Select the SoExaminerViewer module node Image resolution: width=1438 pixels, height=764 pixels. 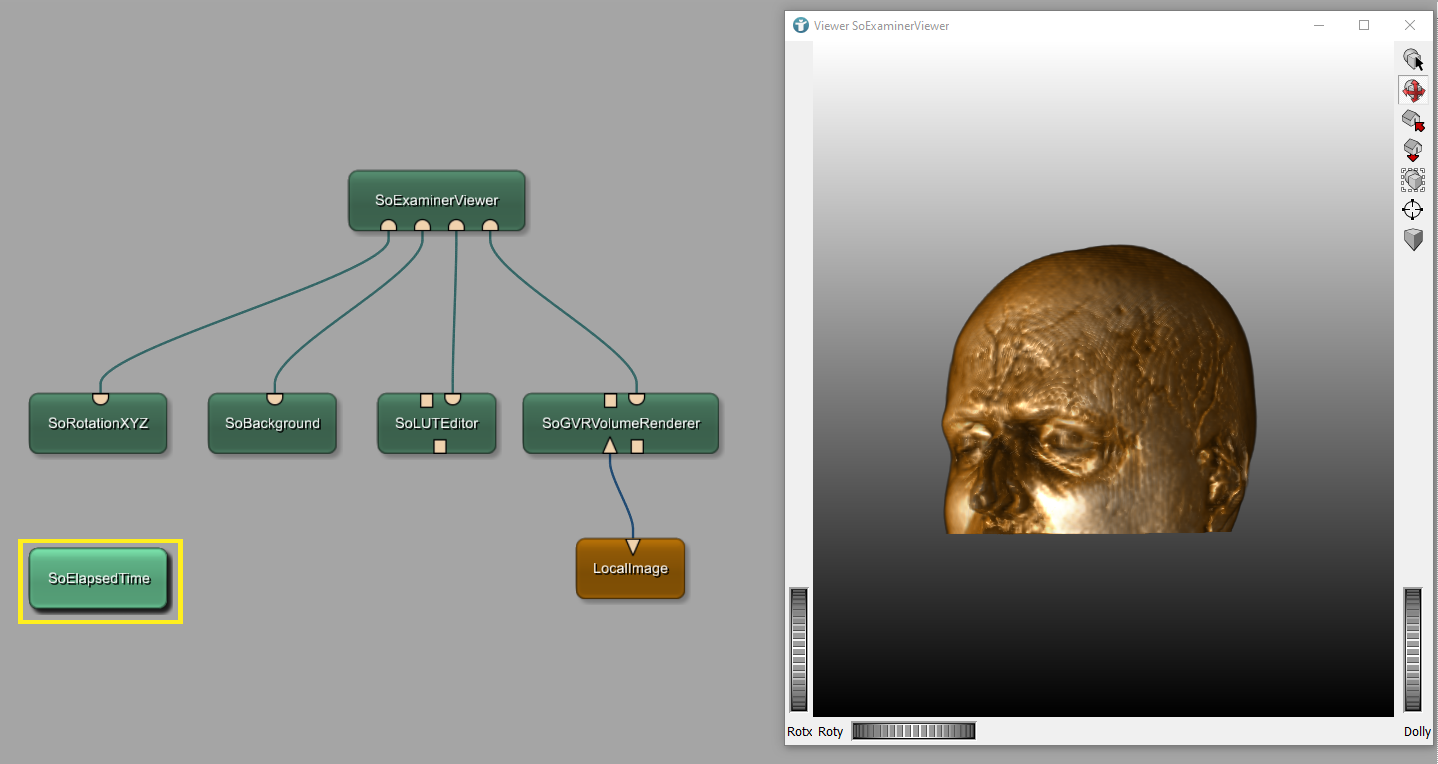point(436,200)
